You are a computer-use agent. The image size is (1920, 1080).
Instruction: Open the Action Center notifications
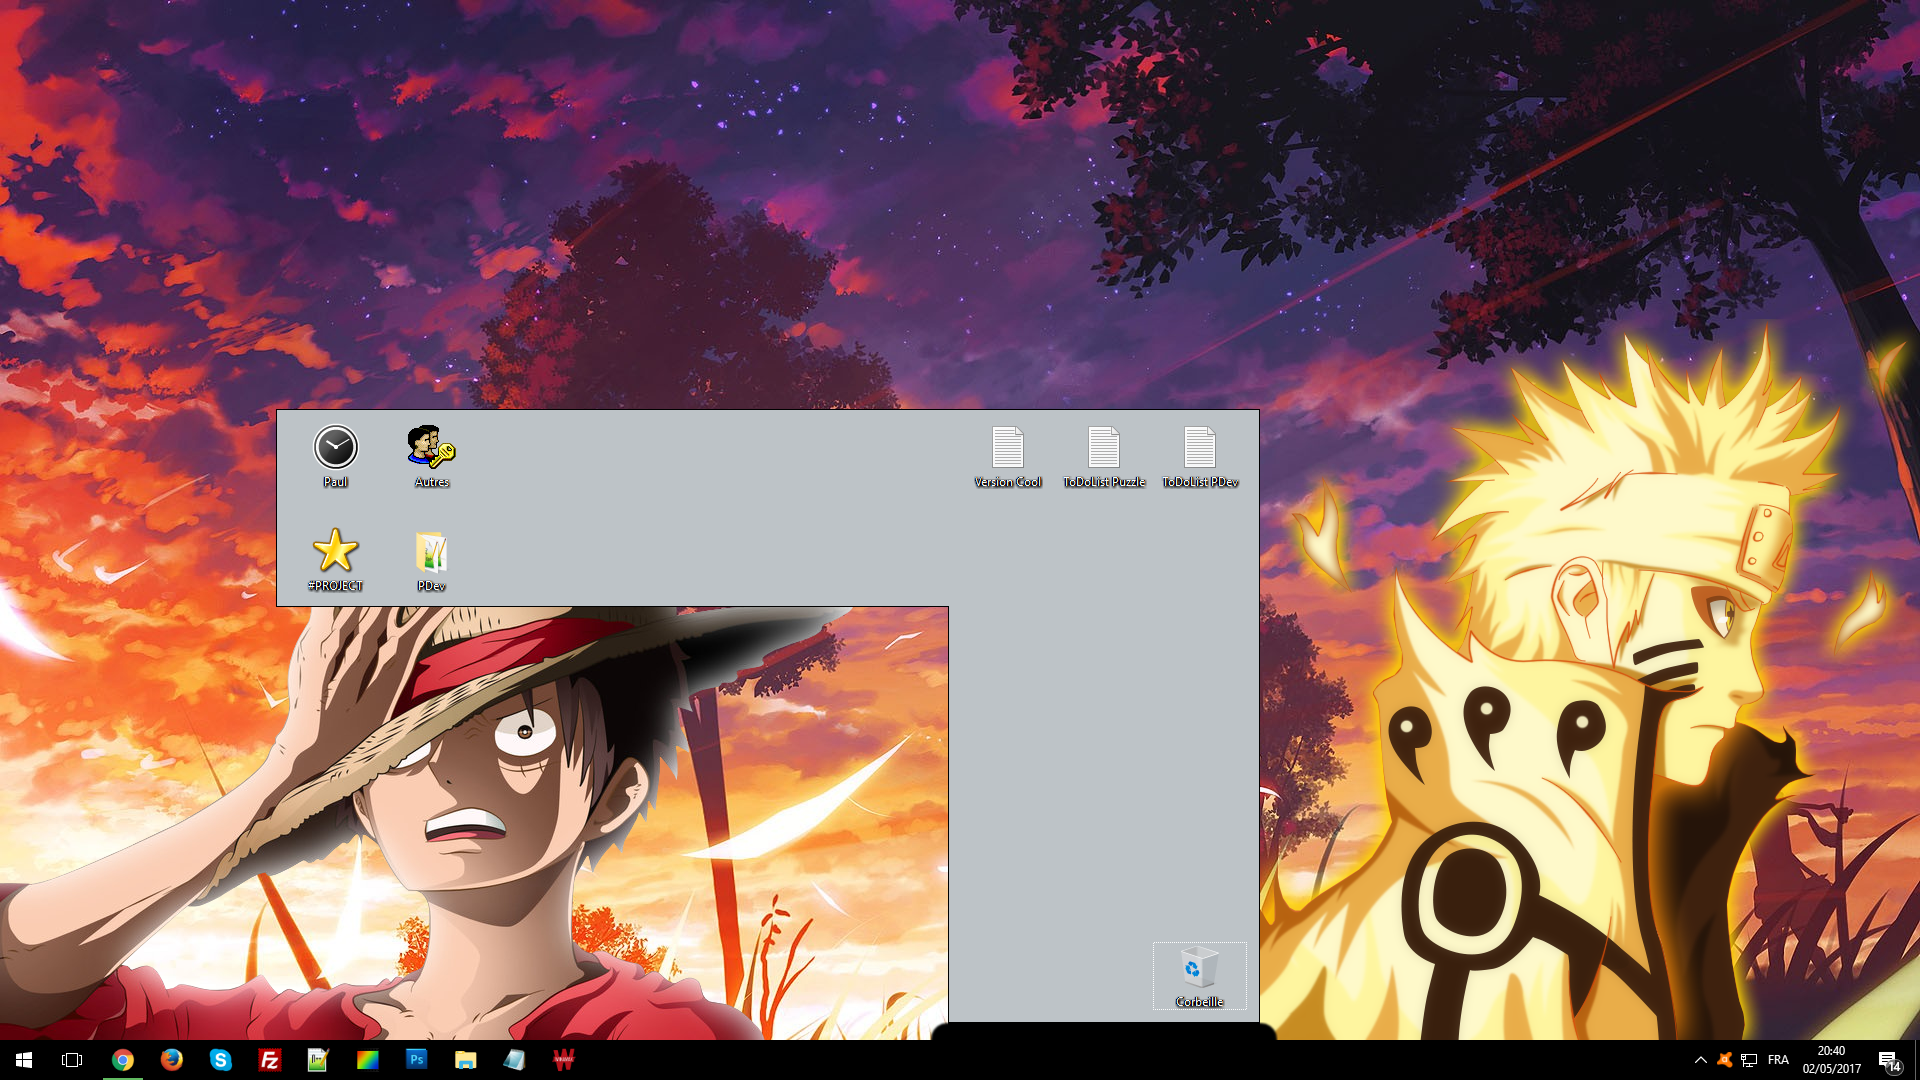(1889, 1060)
